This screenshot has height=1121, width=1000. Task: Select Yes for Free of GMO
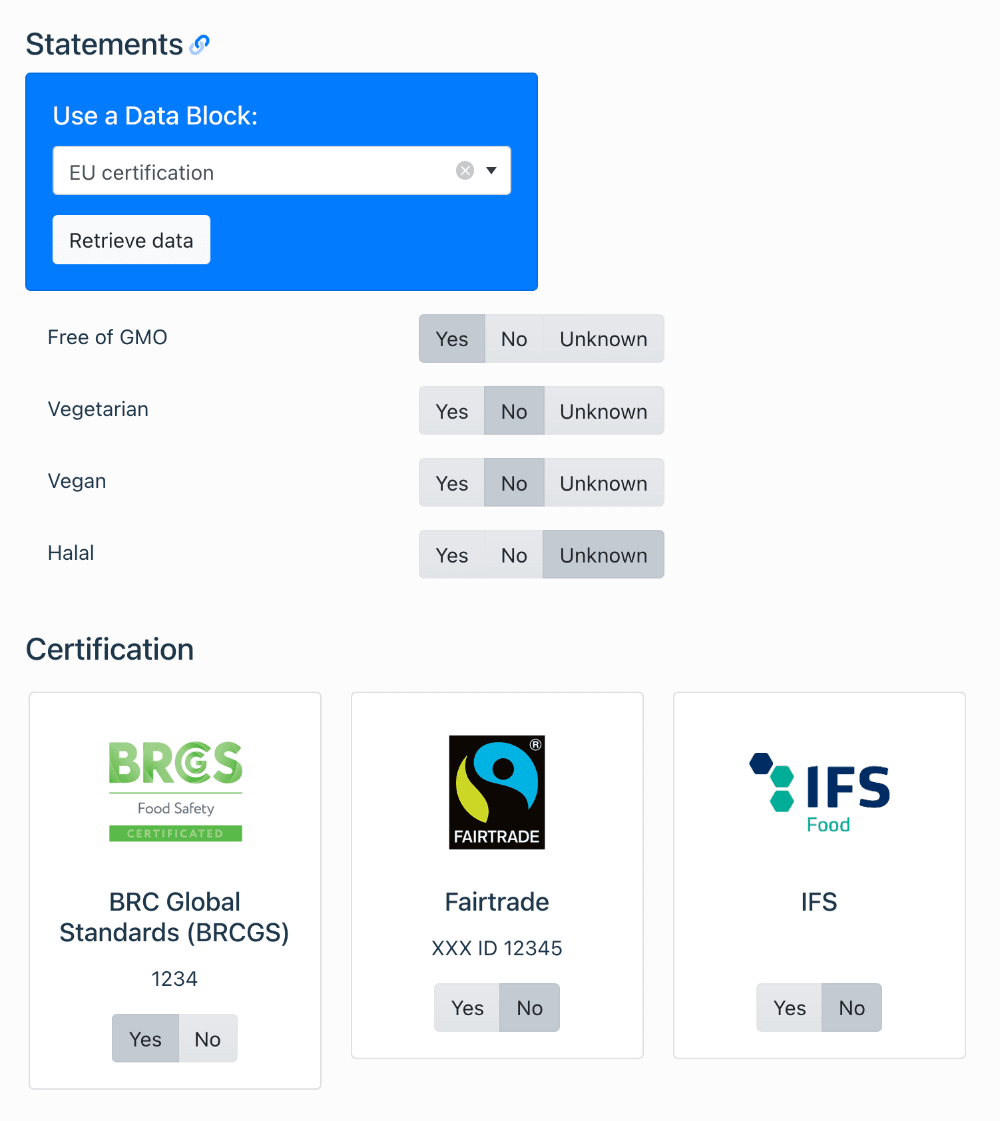(451, 338)
